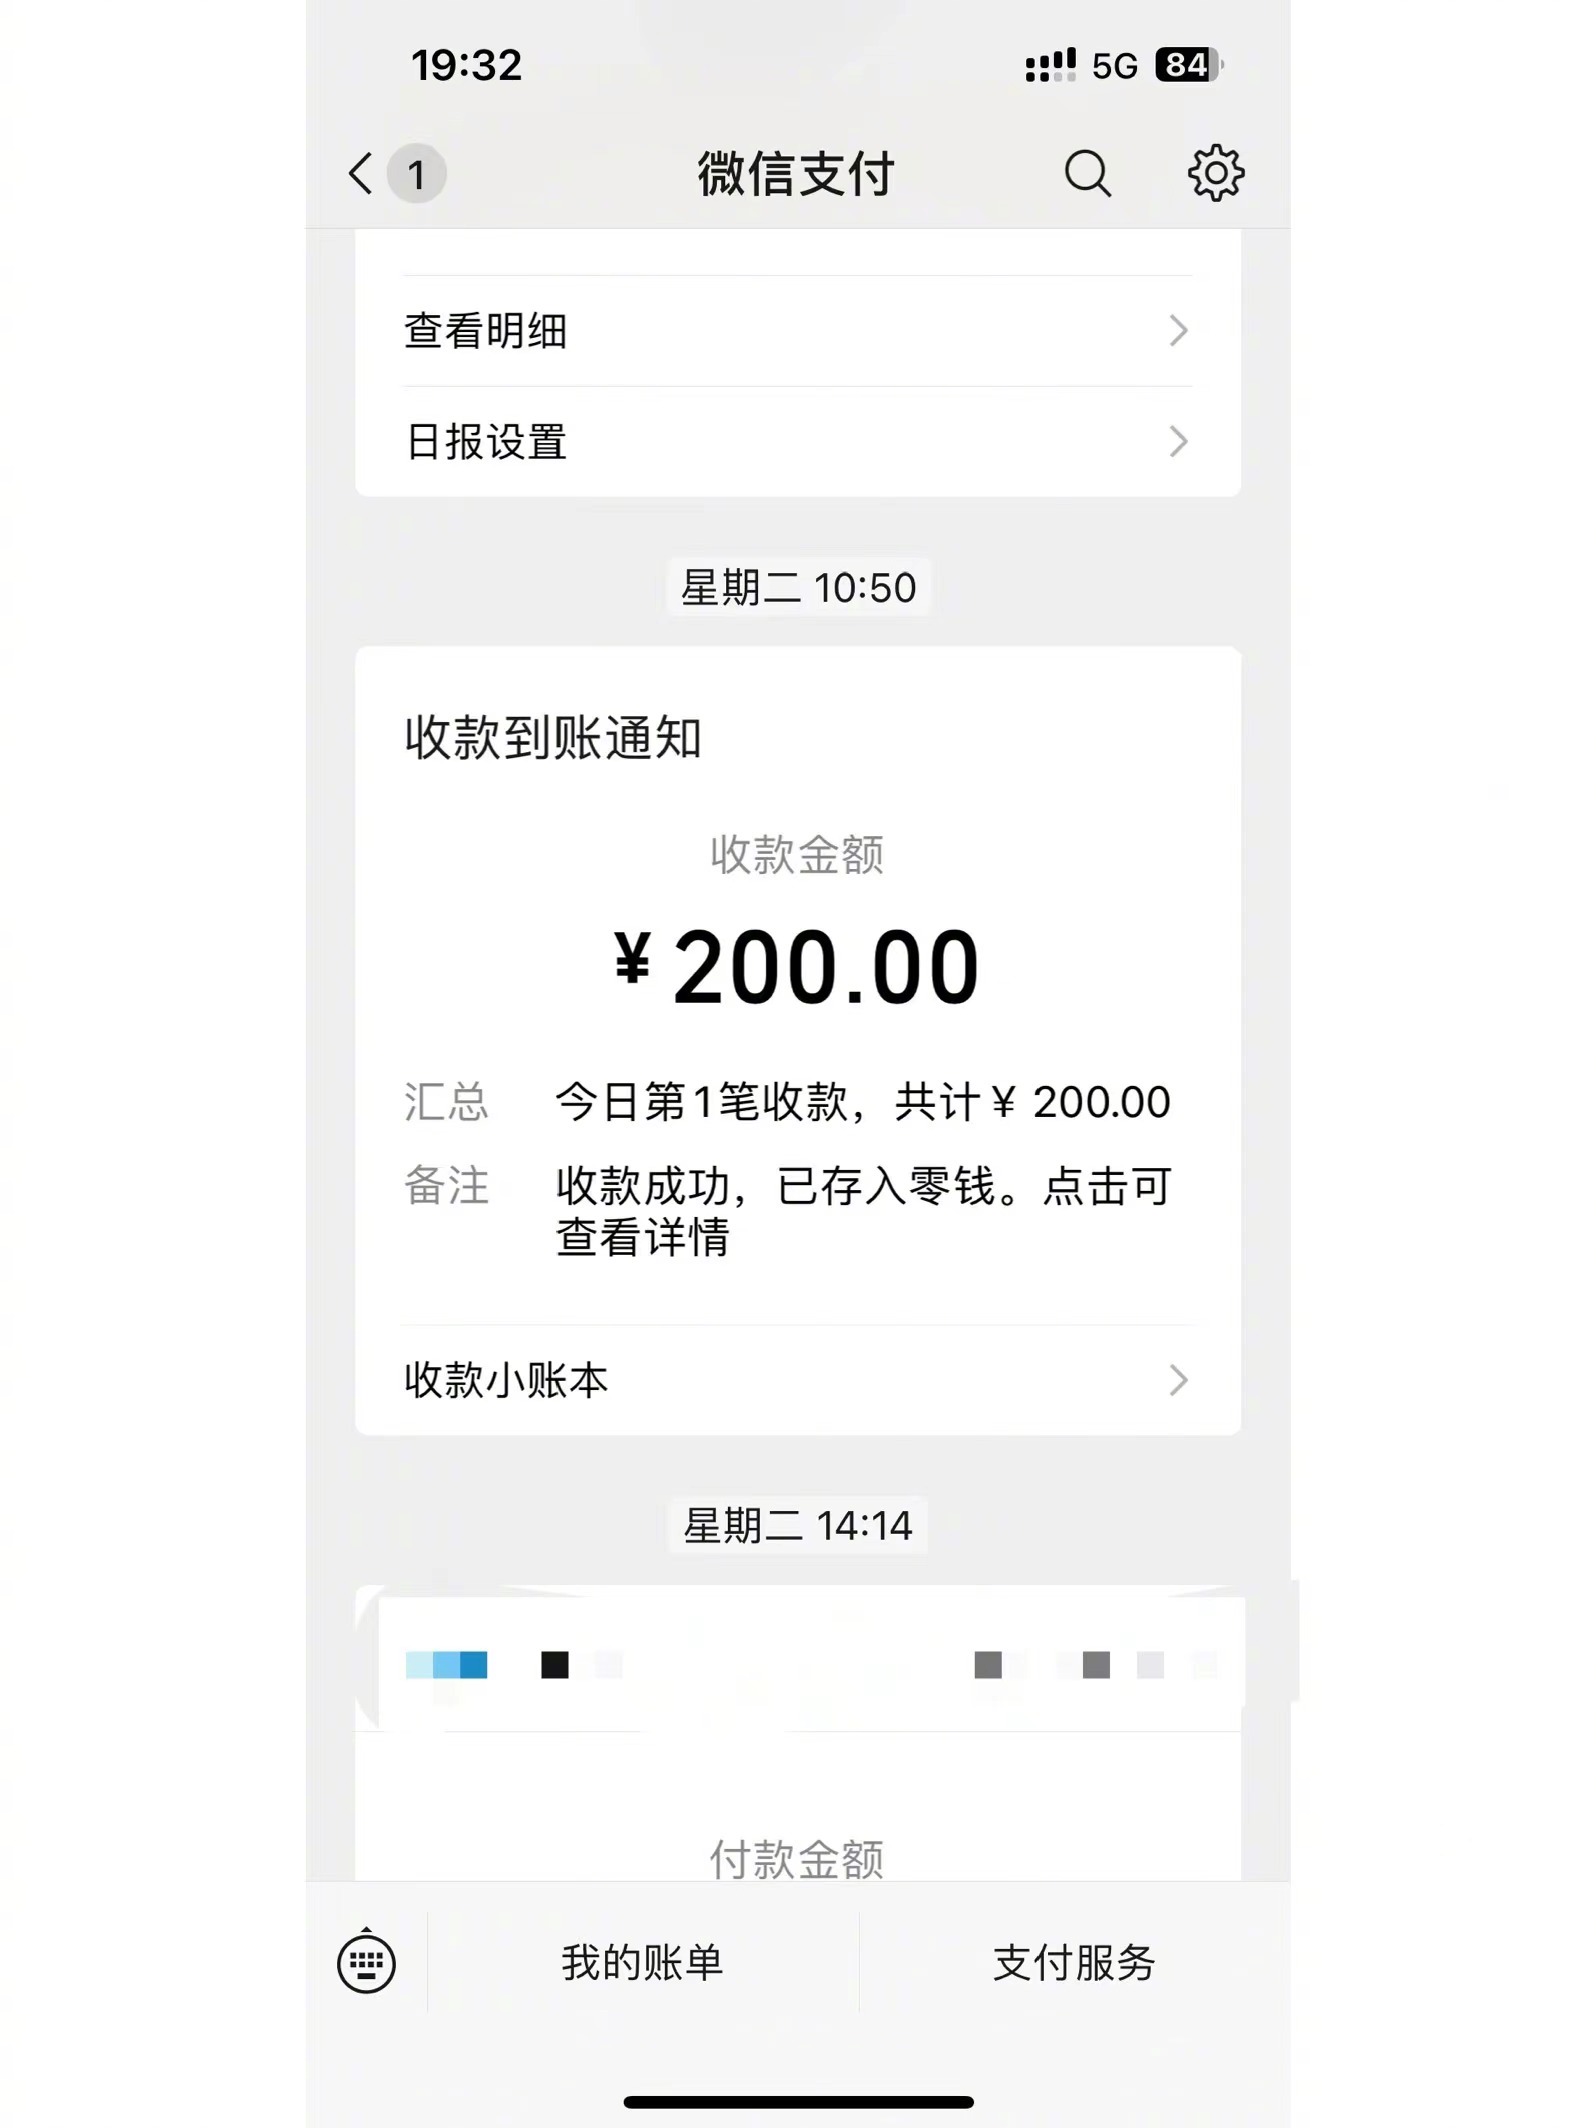Open 查看明细 row
The height and width of the screenshot is (2128, 1596).
tap(798, 331)
